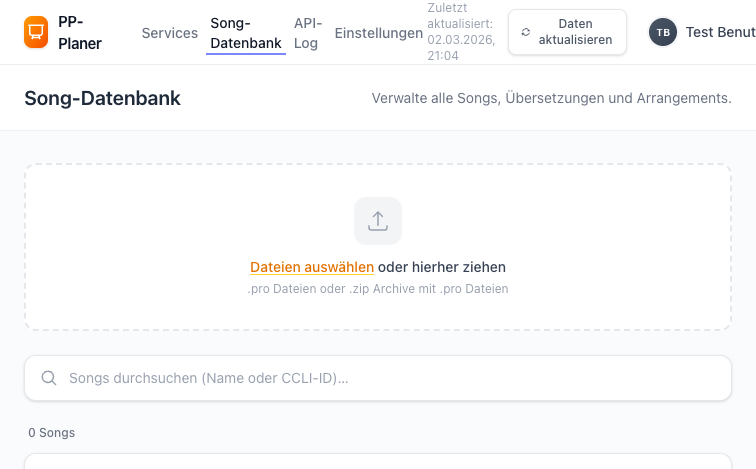This screenshot has height=469, width=756.
Task: Open the API-Log section
Action: [307, 33]
